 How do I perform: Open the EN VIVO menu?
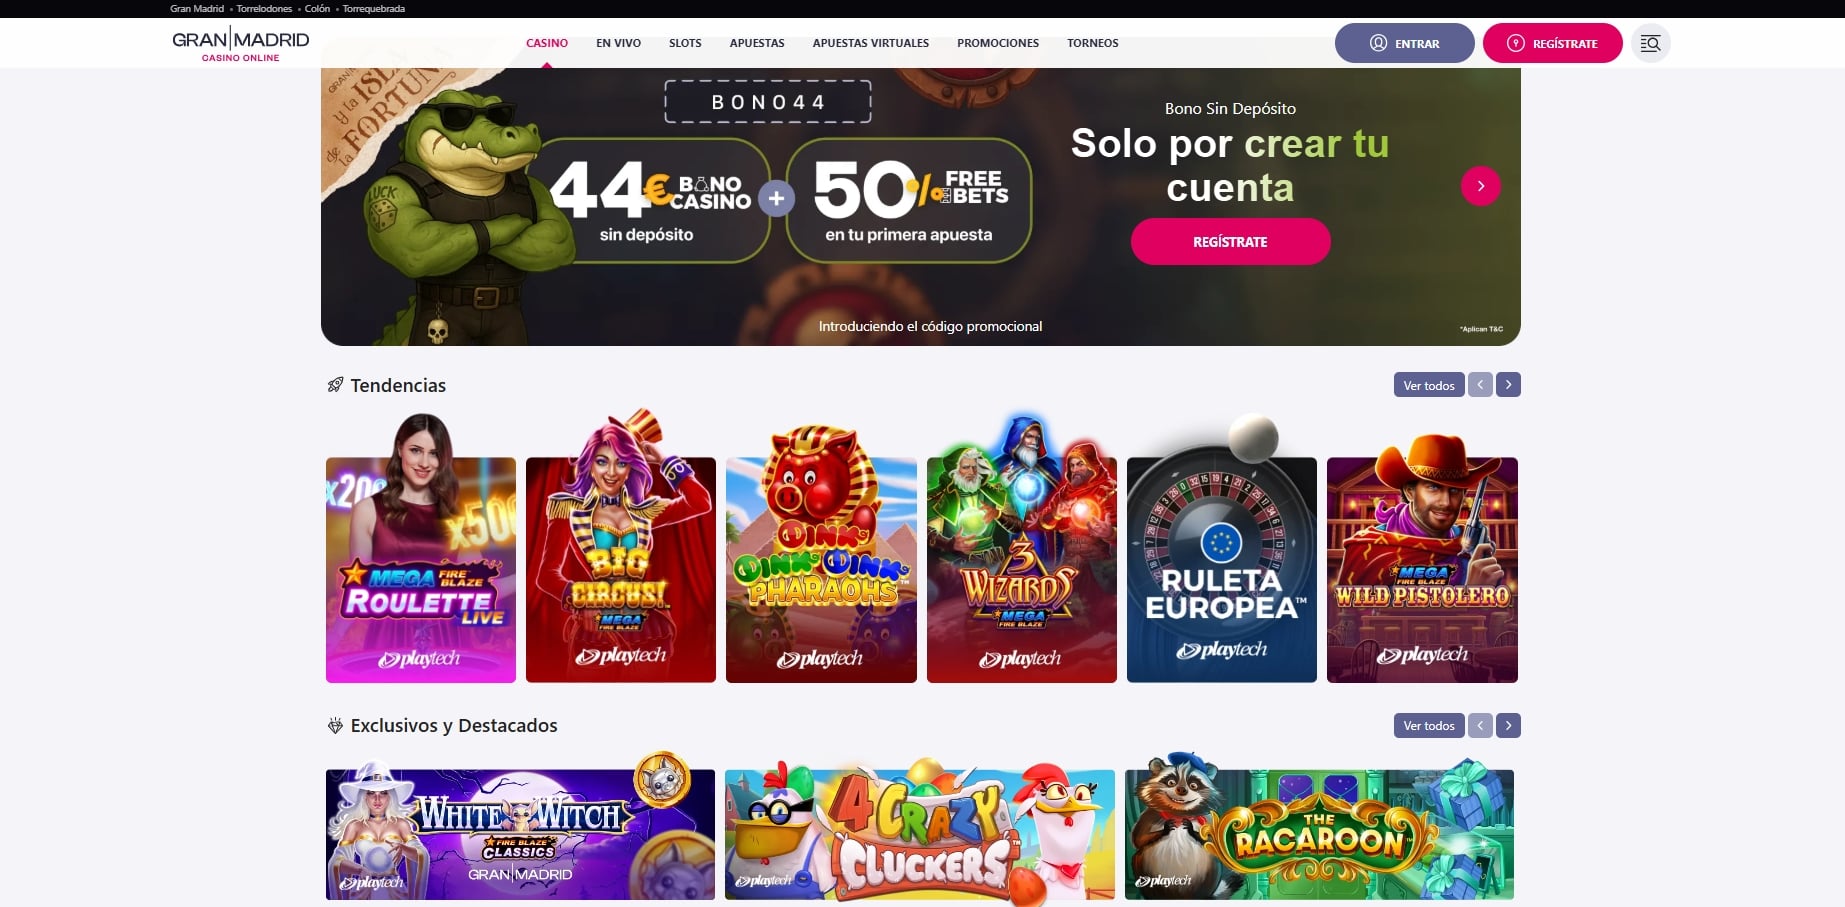coord(618,43)
